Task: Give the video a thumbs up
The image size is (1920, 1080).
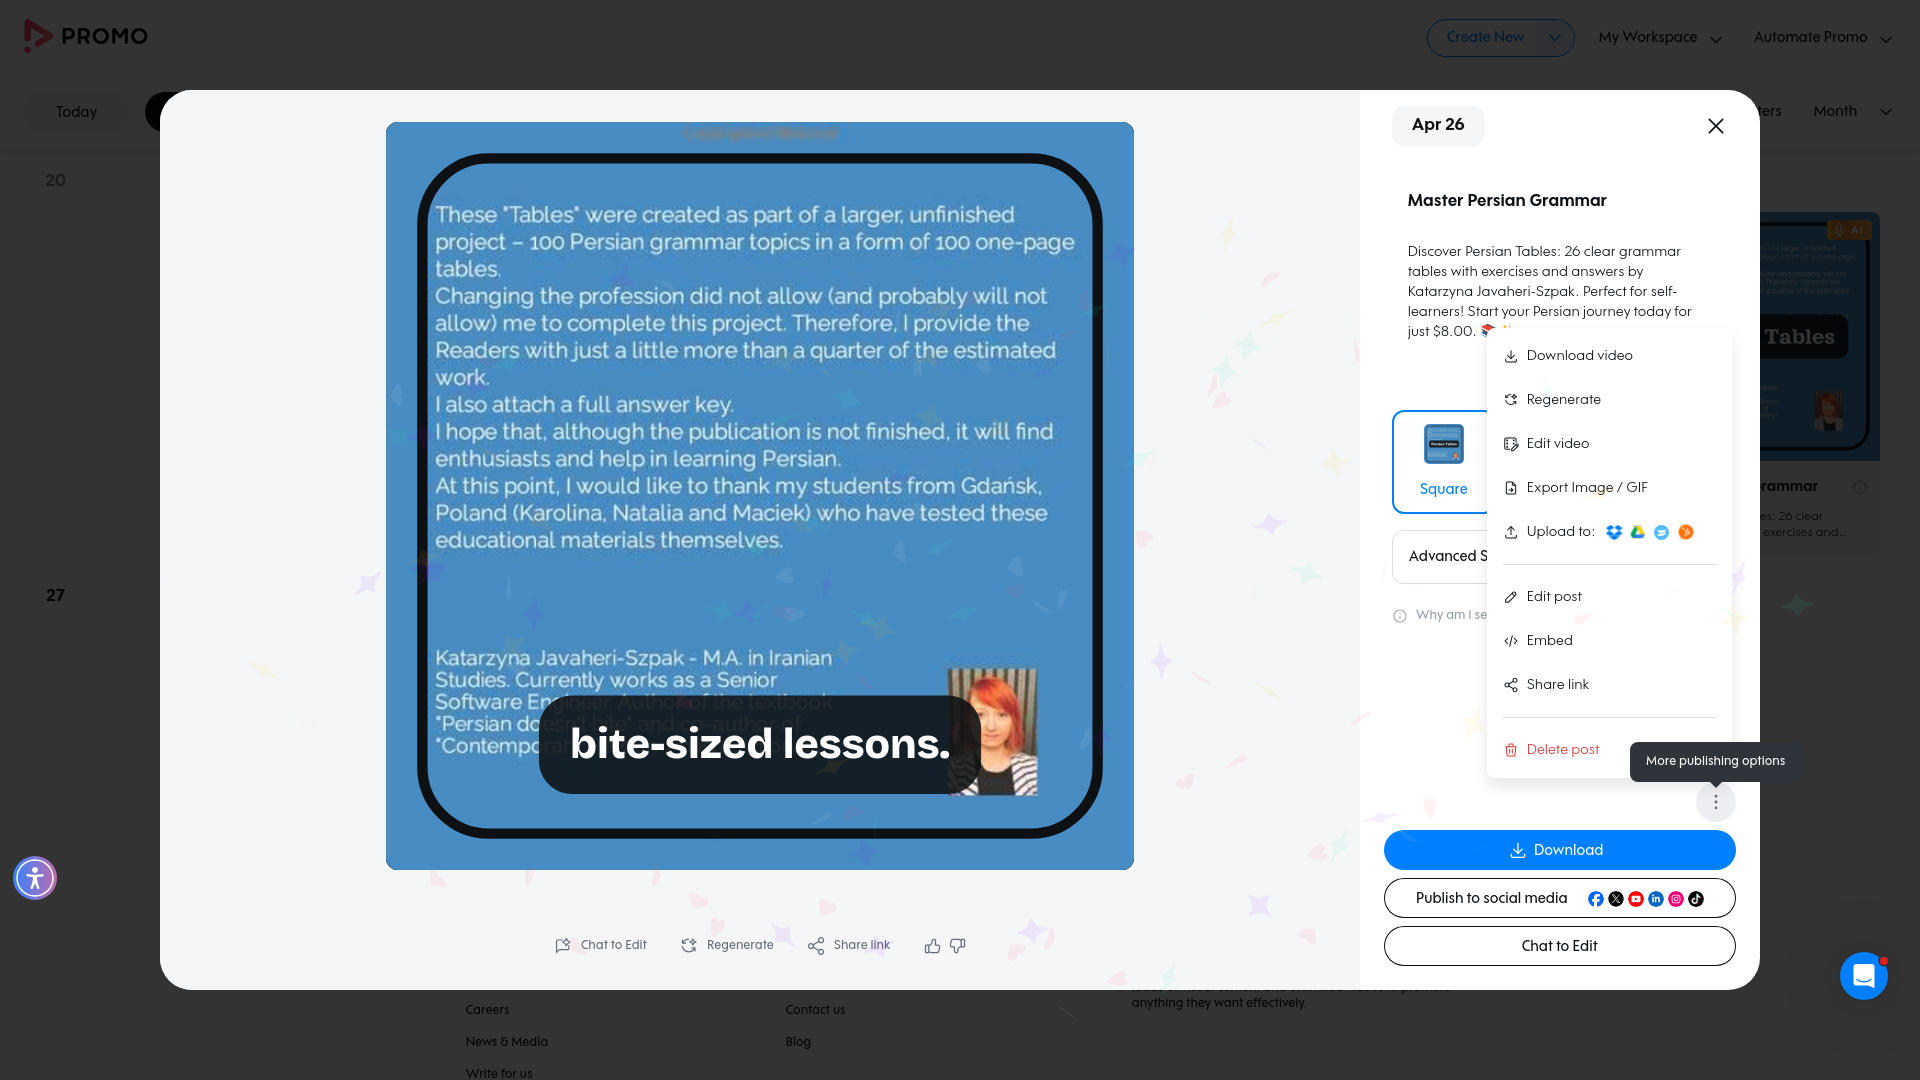Action: (932, 945)
